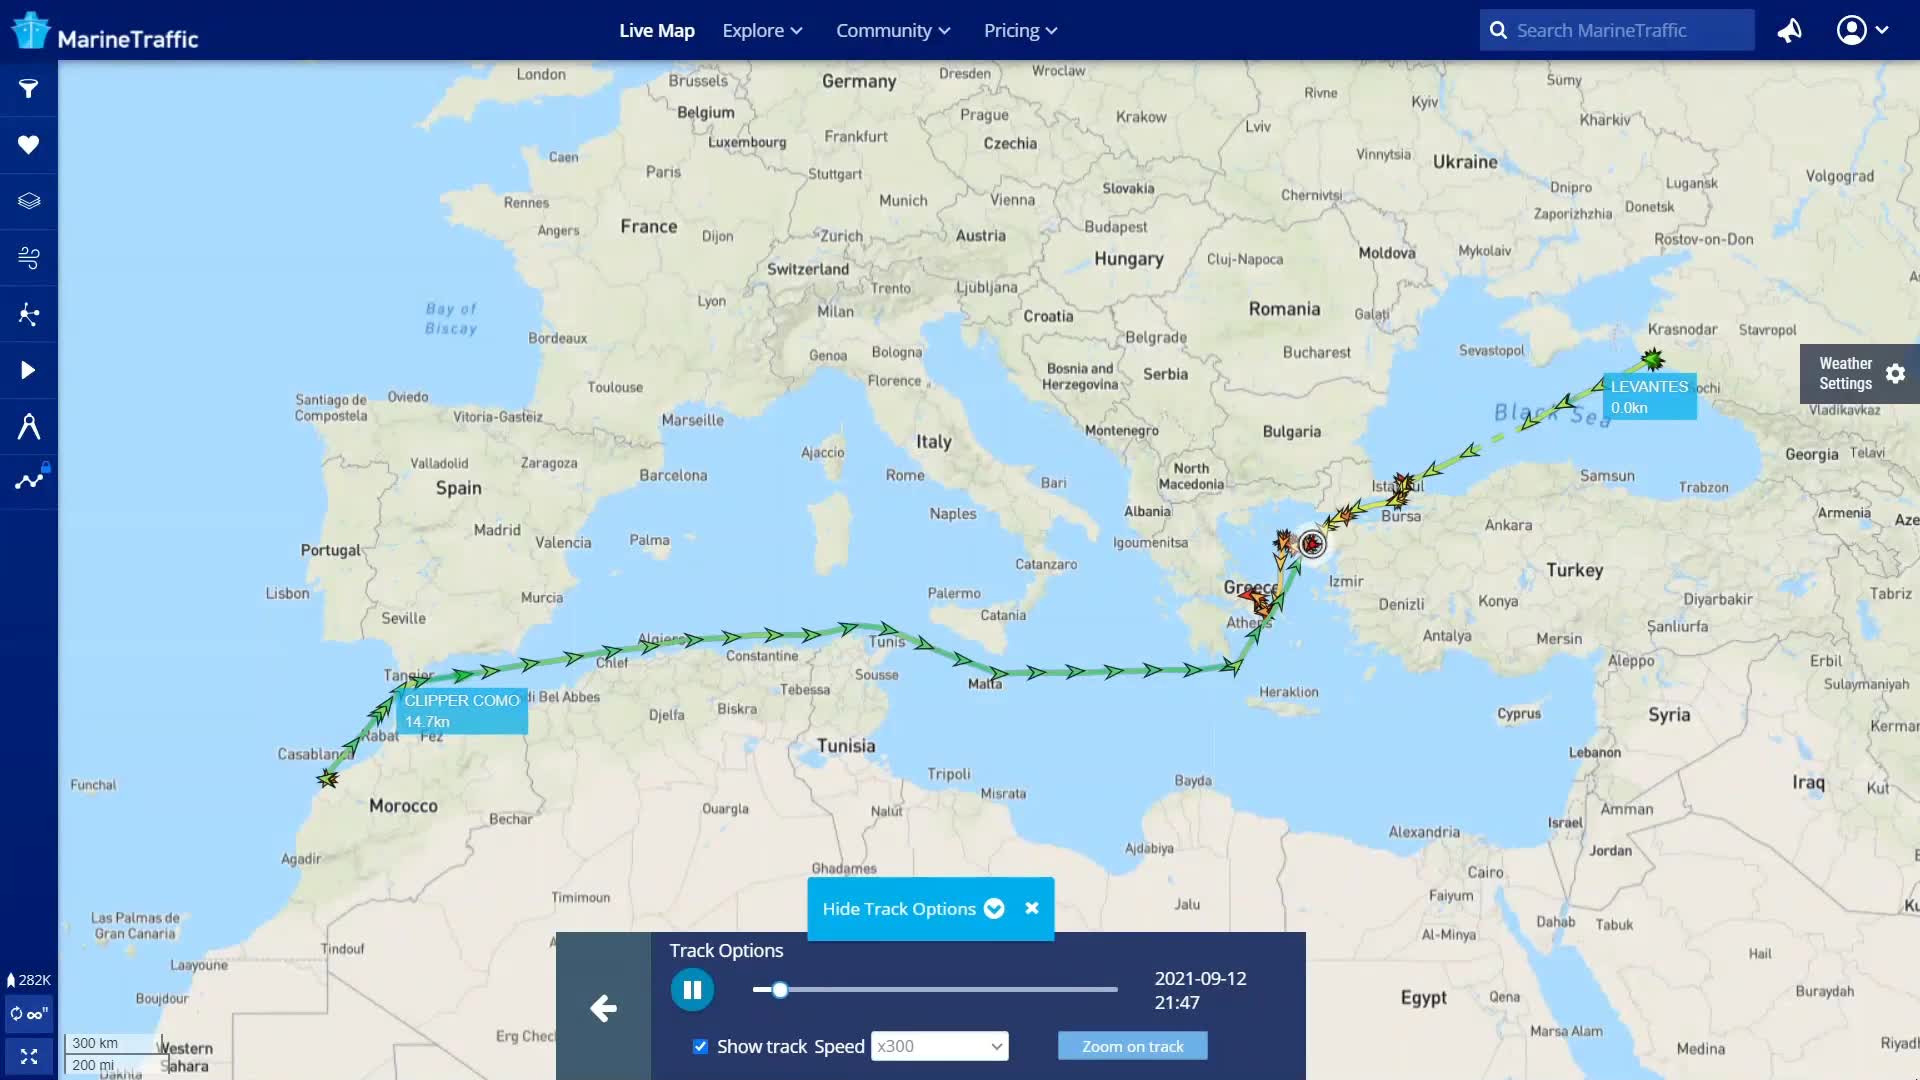
Task: Open the user account profile icon
Action: click(x=1851, y=30)
